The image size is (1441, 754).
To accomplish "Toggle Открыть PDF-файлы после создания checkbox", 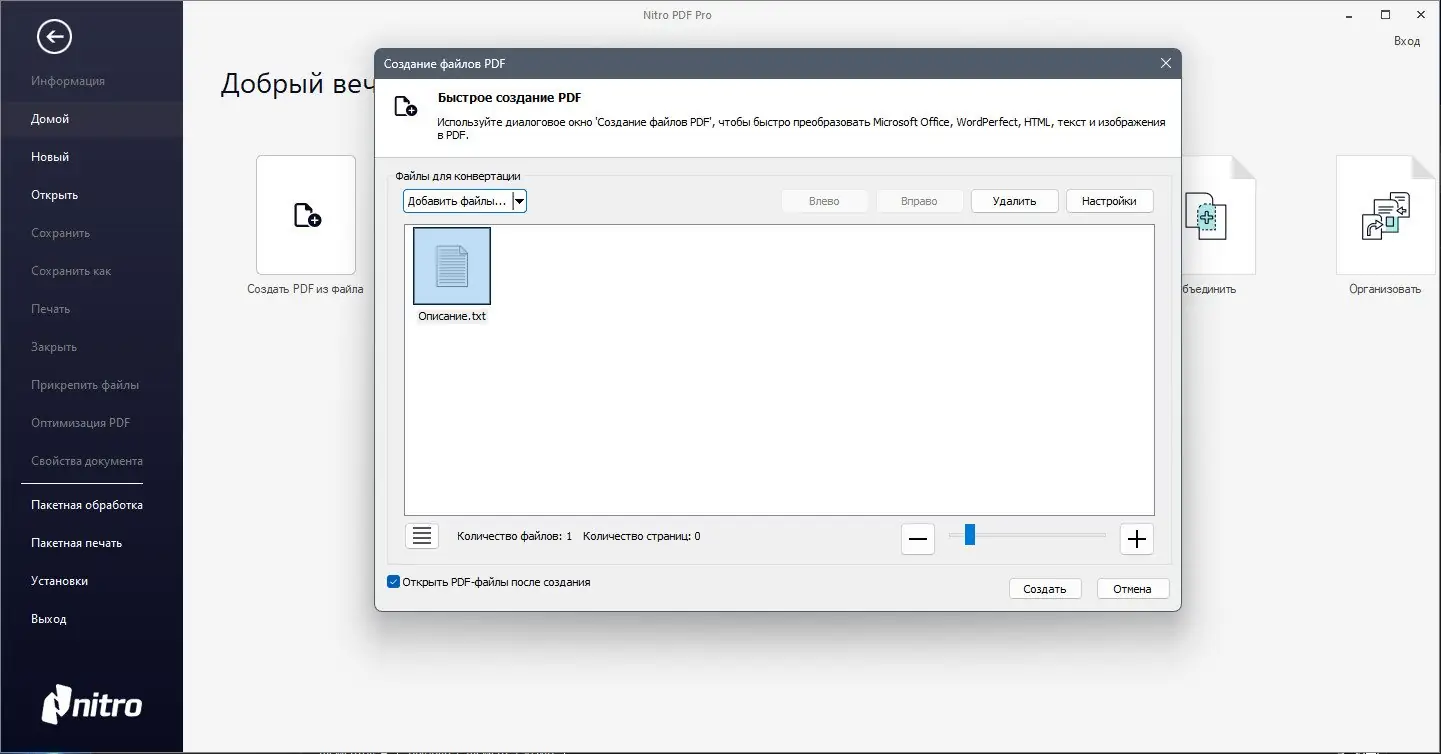I will (393, 582).
